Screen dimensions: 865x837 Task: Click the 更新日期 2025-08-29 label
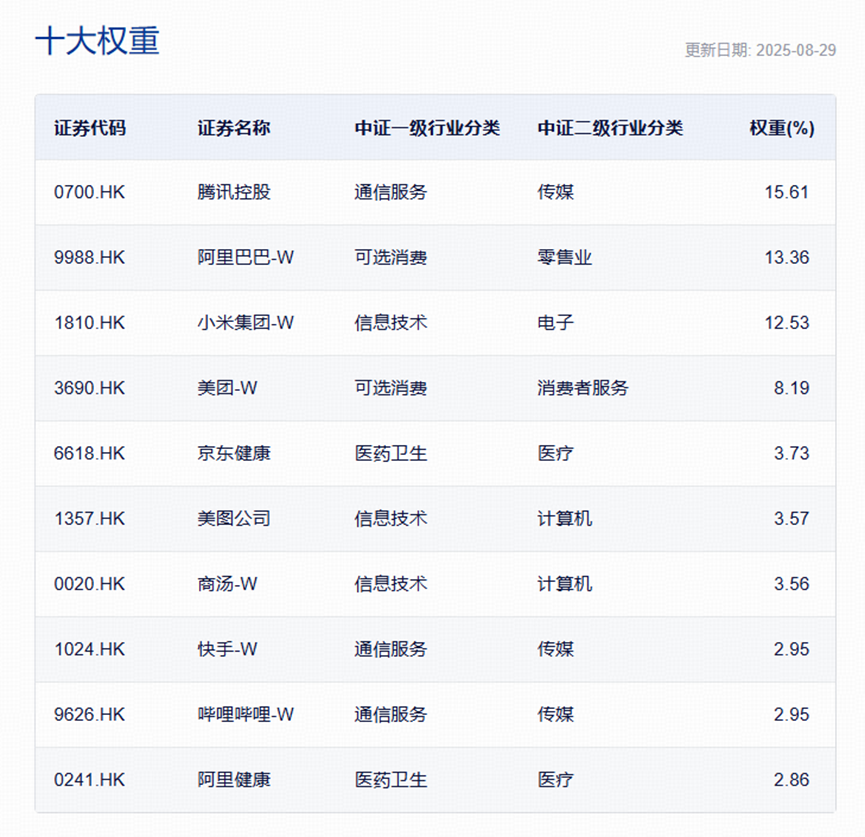tap(760, 50)
